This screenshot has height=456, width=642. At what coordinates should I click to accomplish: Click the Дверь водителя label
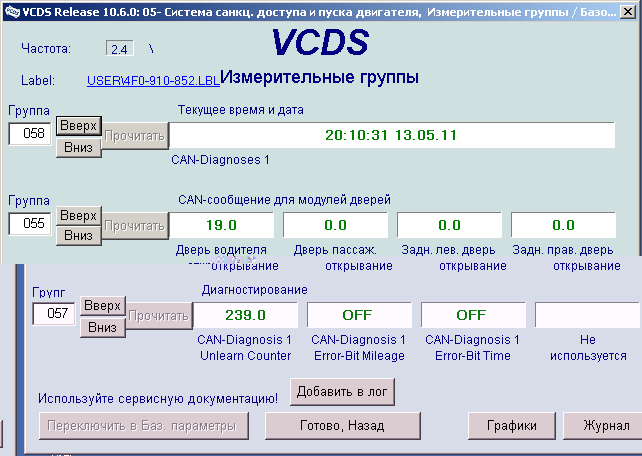[221, 250]
